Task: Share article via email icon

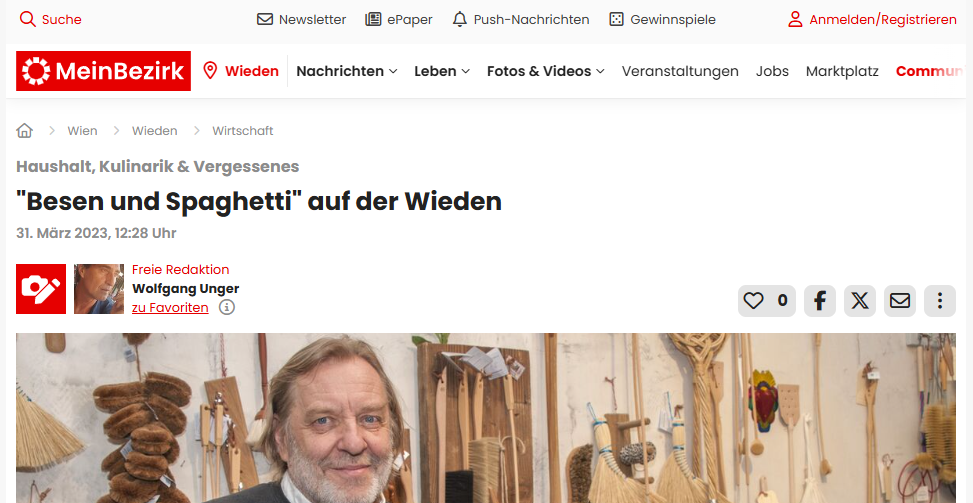Action: click(900, 301)
